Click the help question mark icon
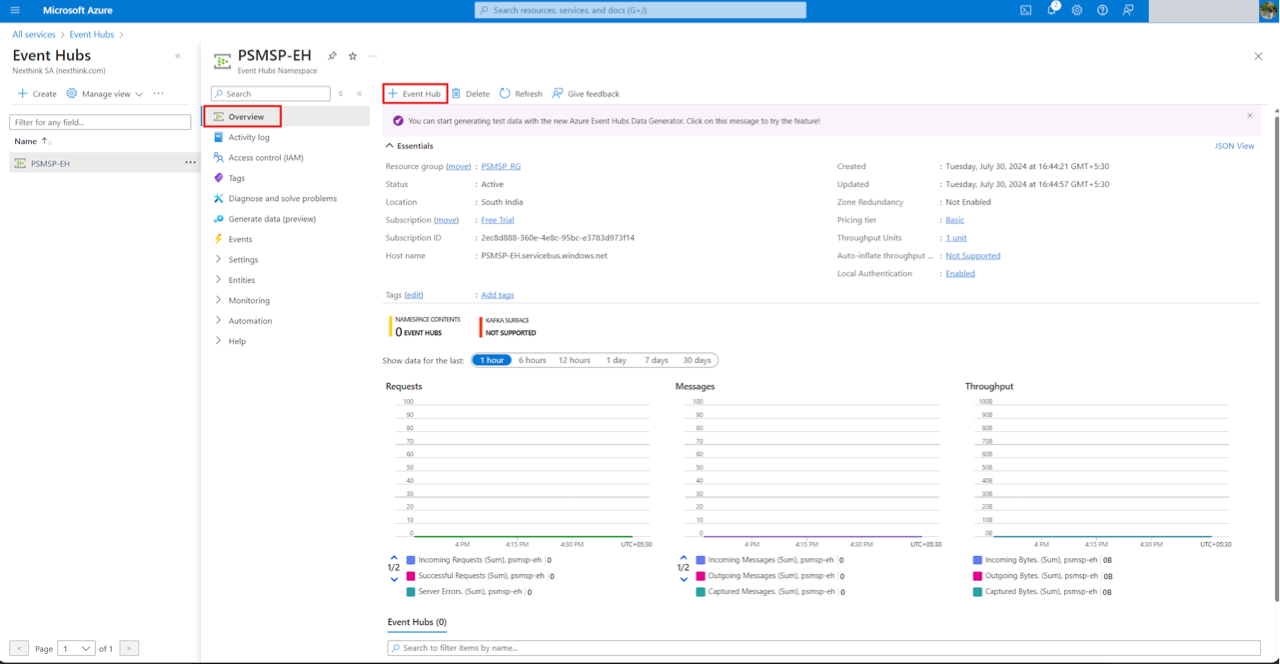The height and width of the screenshot is (664, 1280). pos(1102,10)
